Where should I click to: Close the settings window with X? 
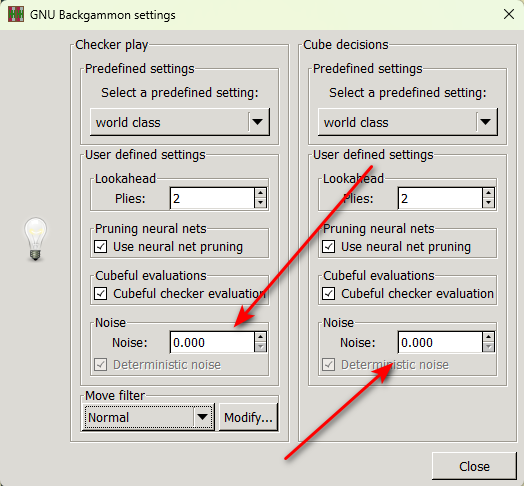[509, 14]
